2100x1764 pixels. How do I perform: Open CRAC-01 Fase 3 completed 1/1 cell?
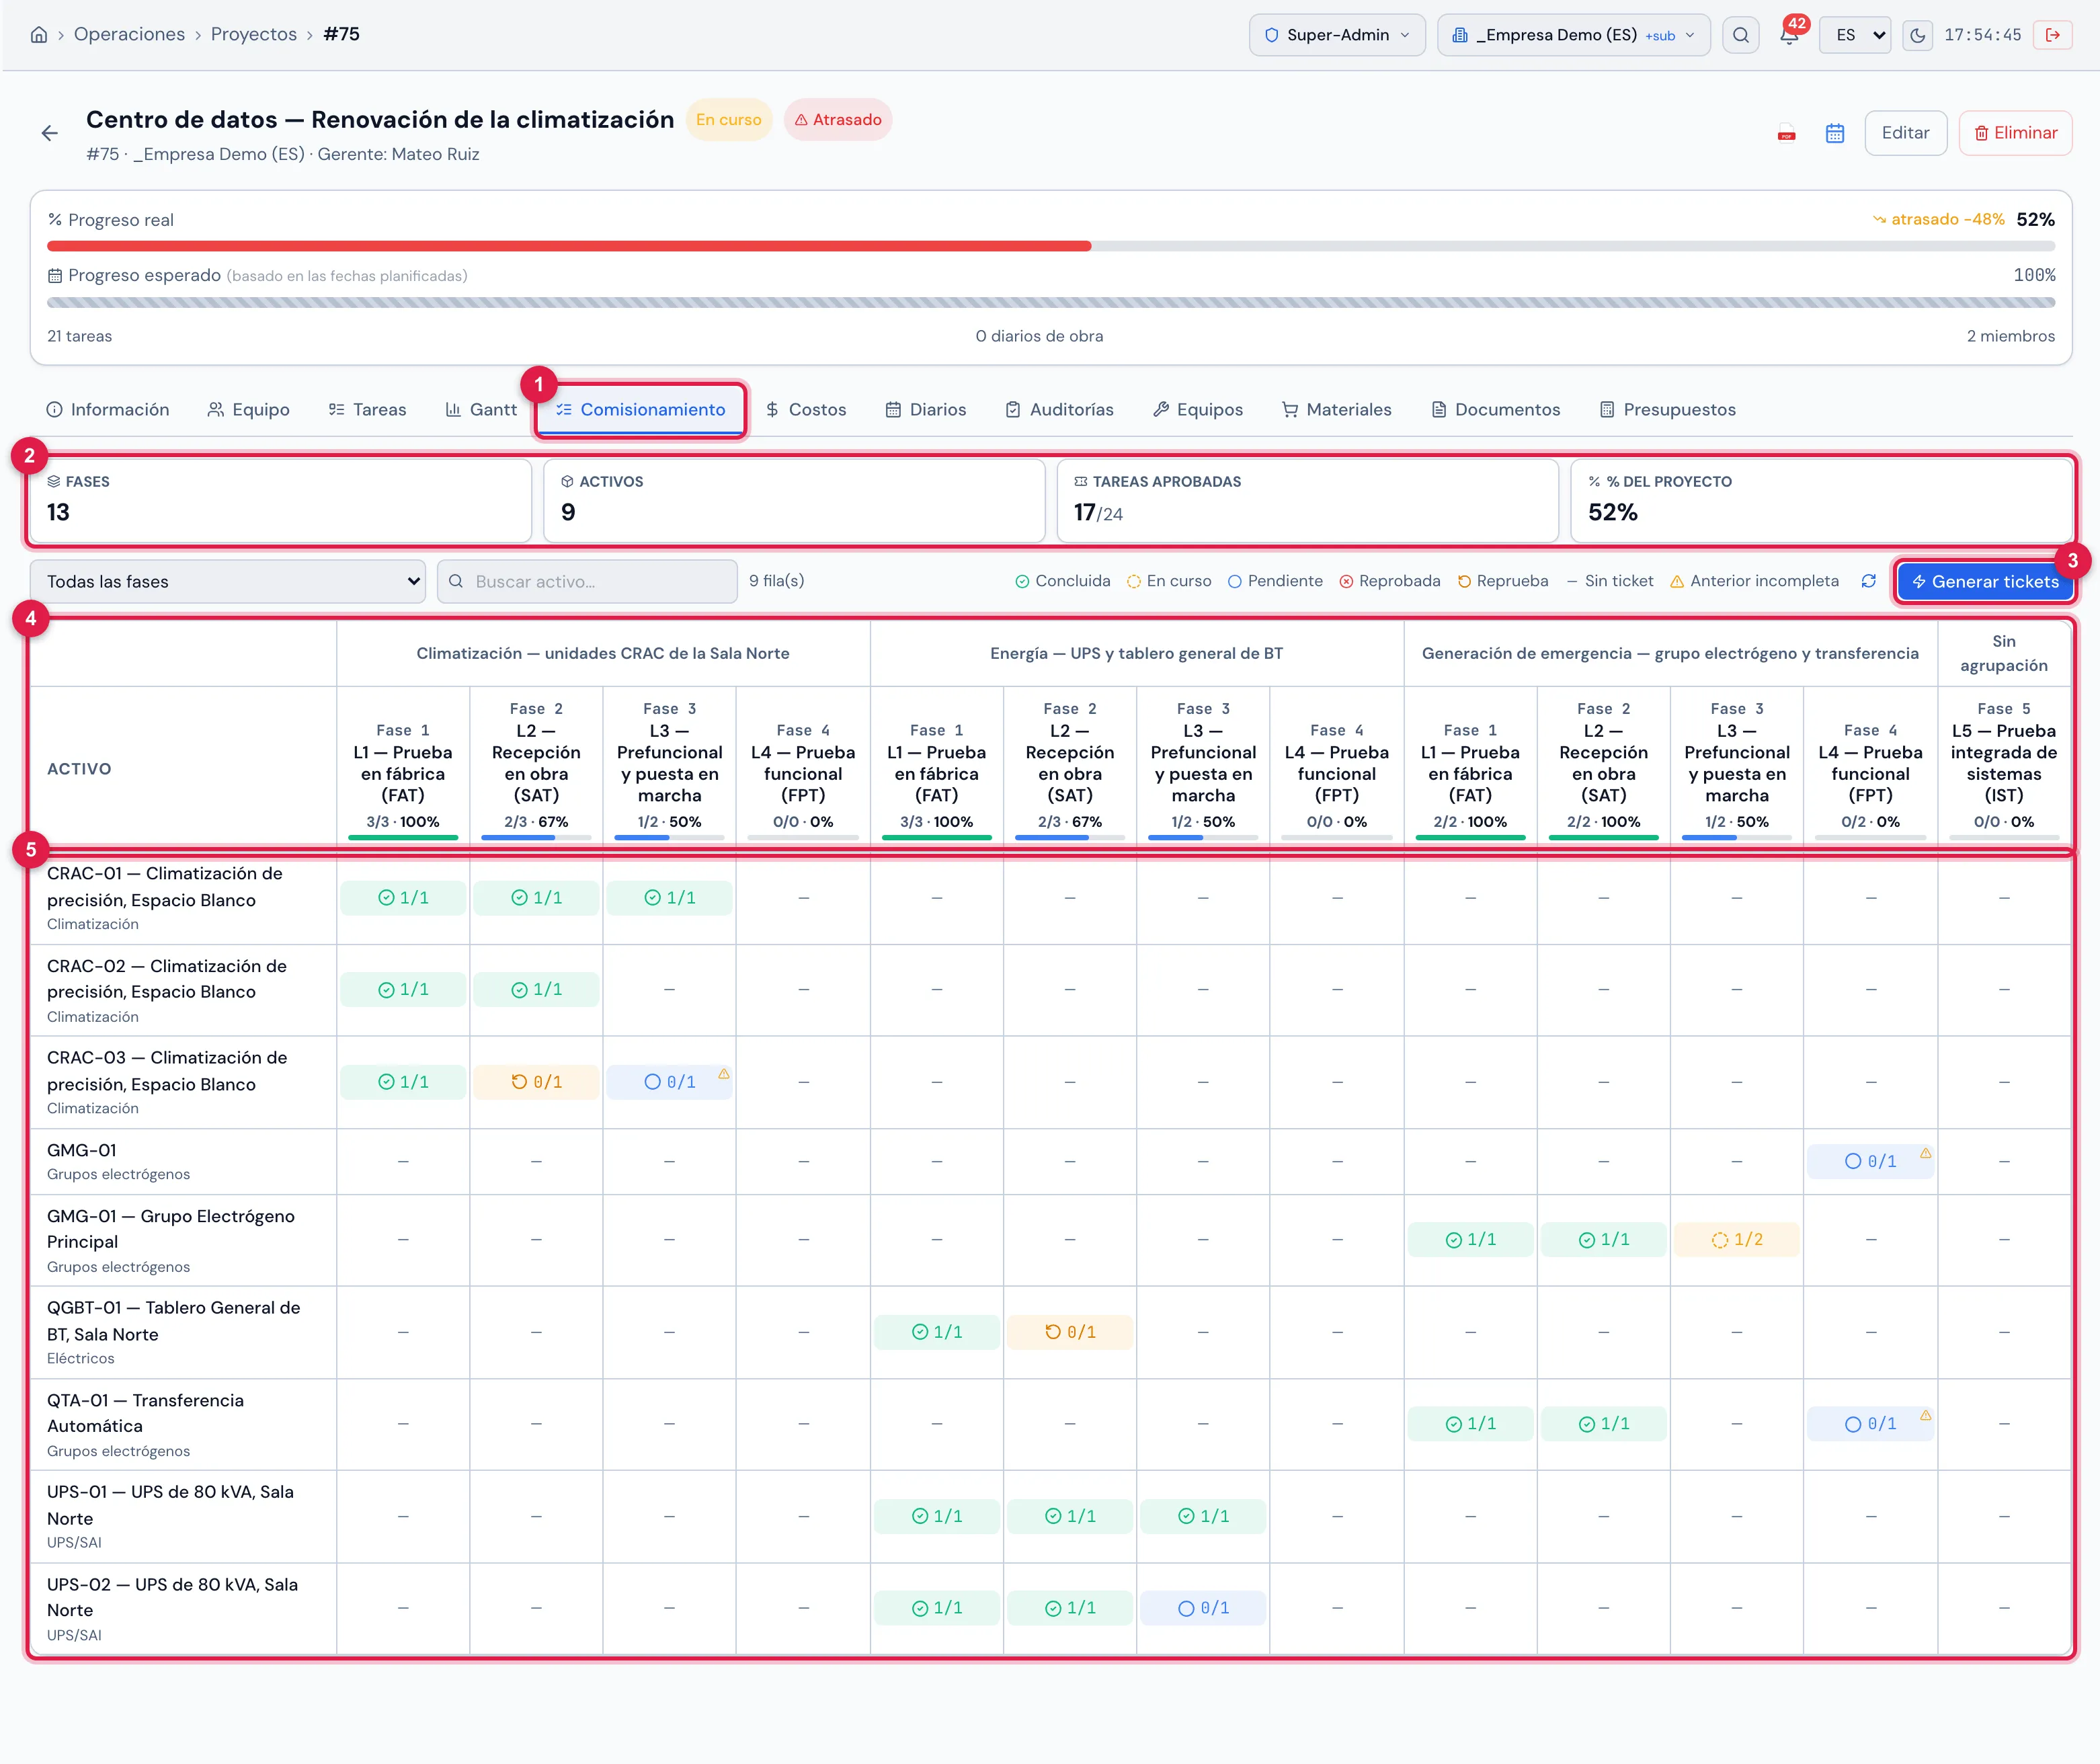669,898
